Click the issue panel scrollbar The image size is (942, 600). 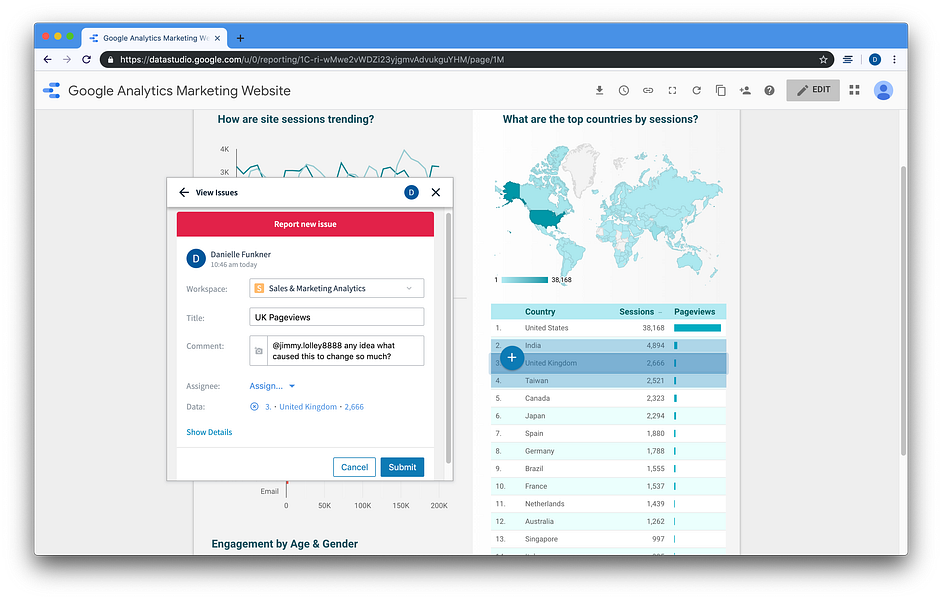(x=448, y=339)
